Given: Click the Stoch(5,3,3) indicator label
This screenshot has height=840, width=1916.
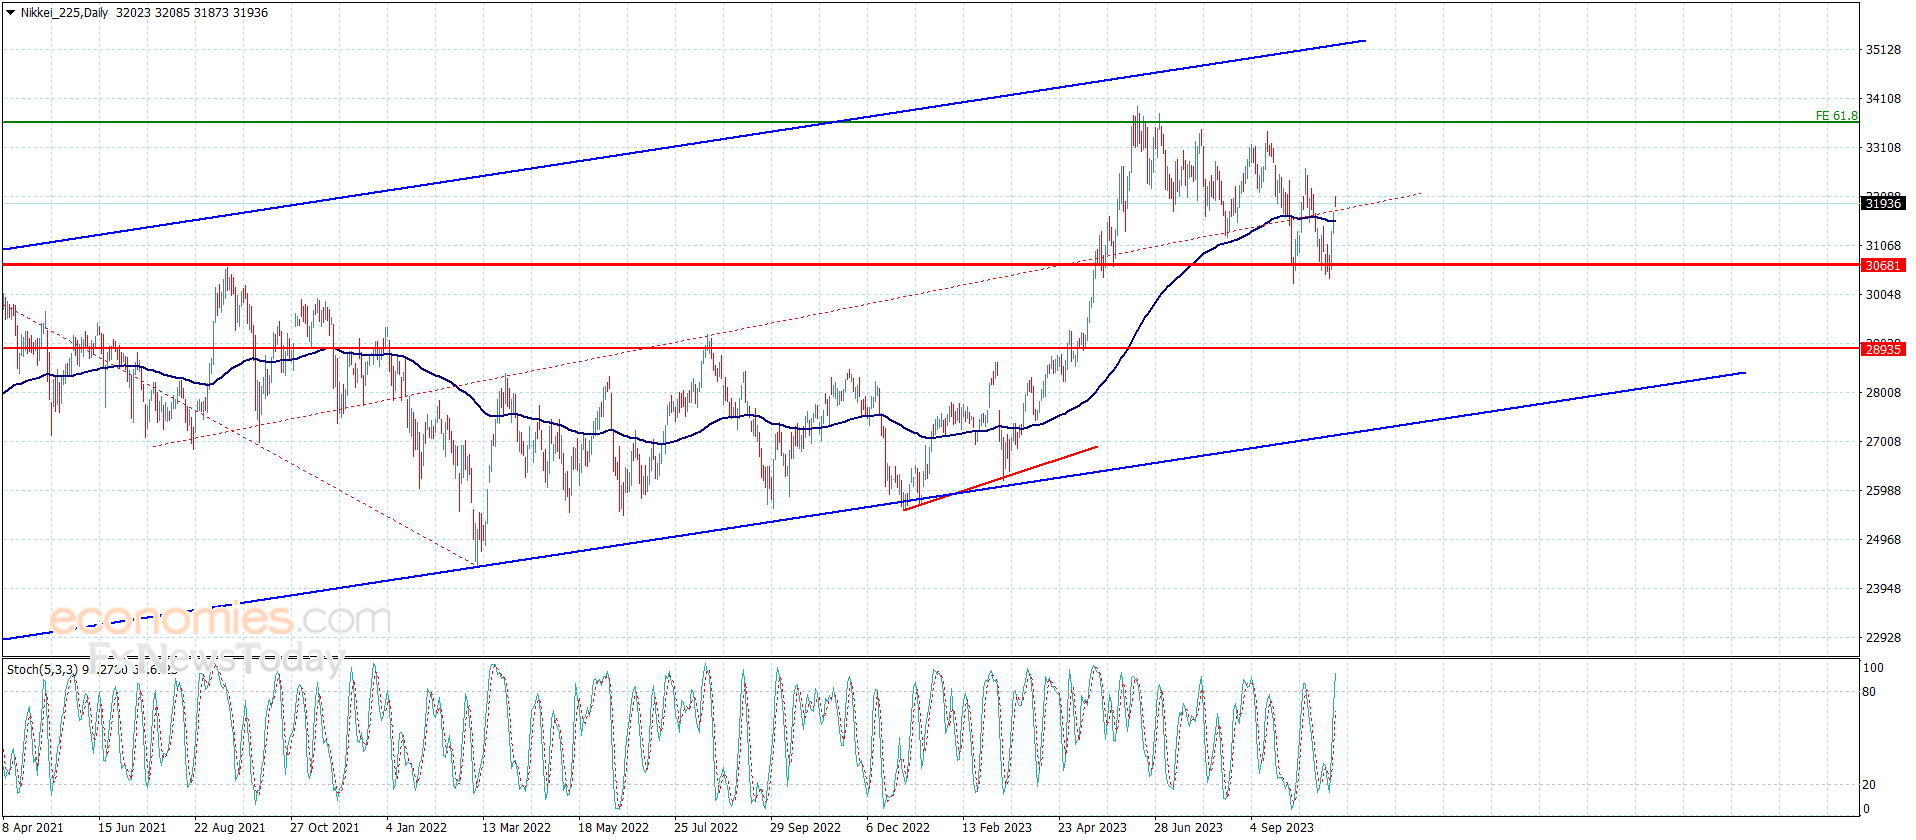Looking at the screenshot, I should pyautogui.click(x=42, y=669).
